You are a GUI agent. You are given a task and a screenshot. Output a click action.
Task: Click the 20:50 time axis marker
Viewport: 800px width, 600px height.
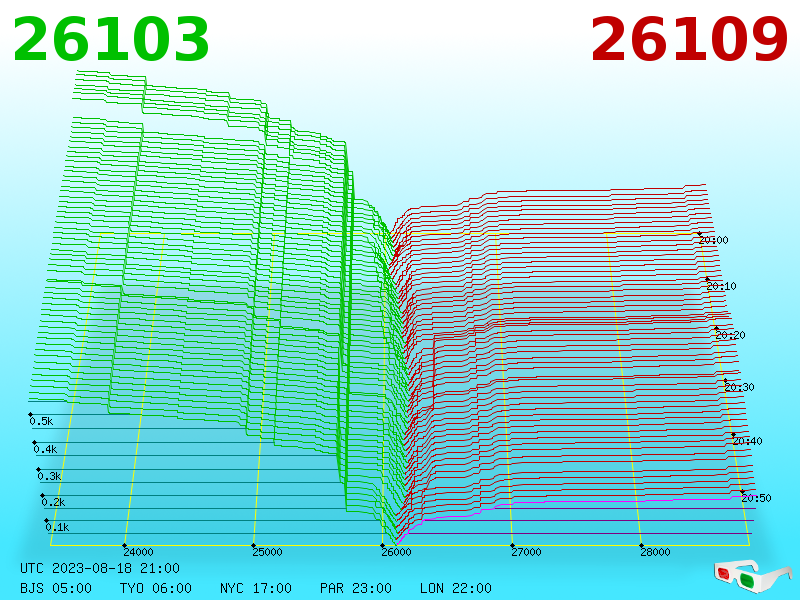[756, 498]
